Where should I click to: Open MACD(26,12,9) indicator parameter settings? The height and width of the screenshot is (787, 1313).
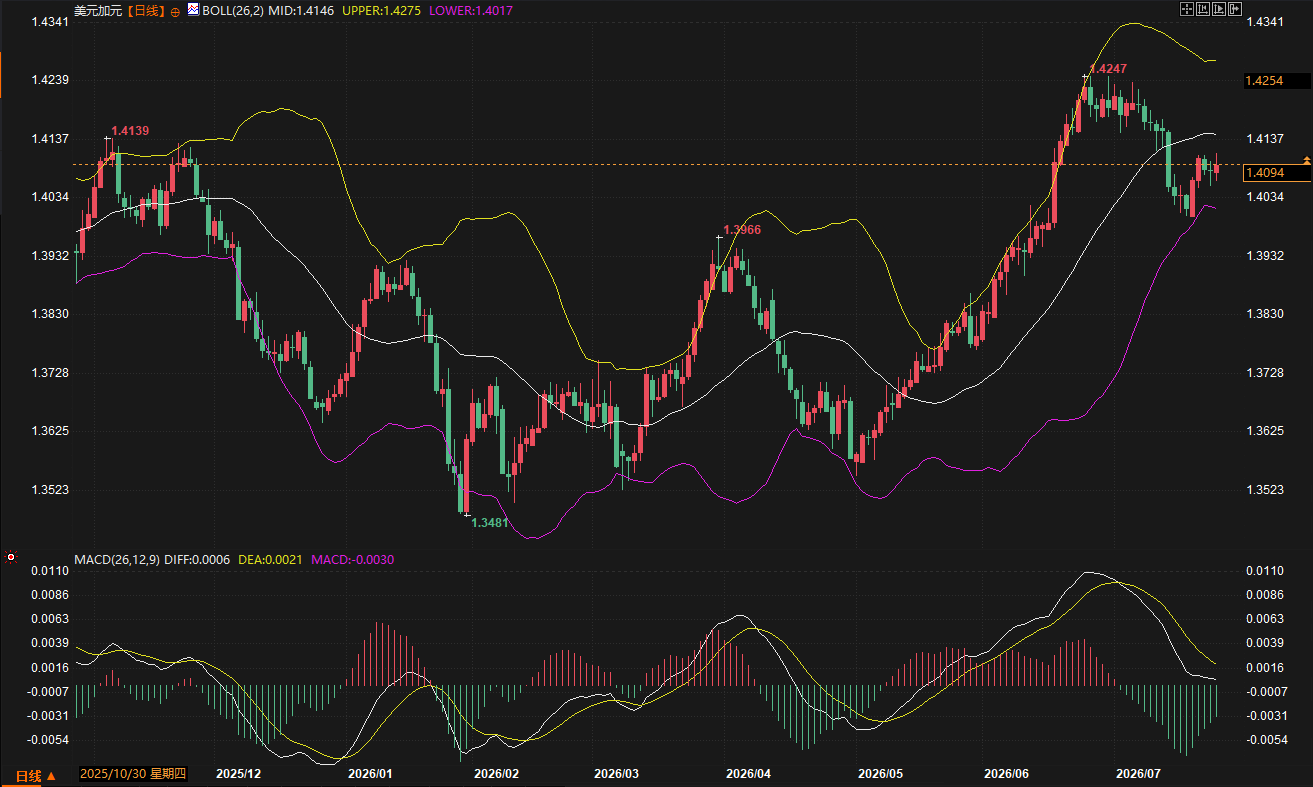click(x=116, y=557)
